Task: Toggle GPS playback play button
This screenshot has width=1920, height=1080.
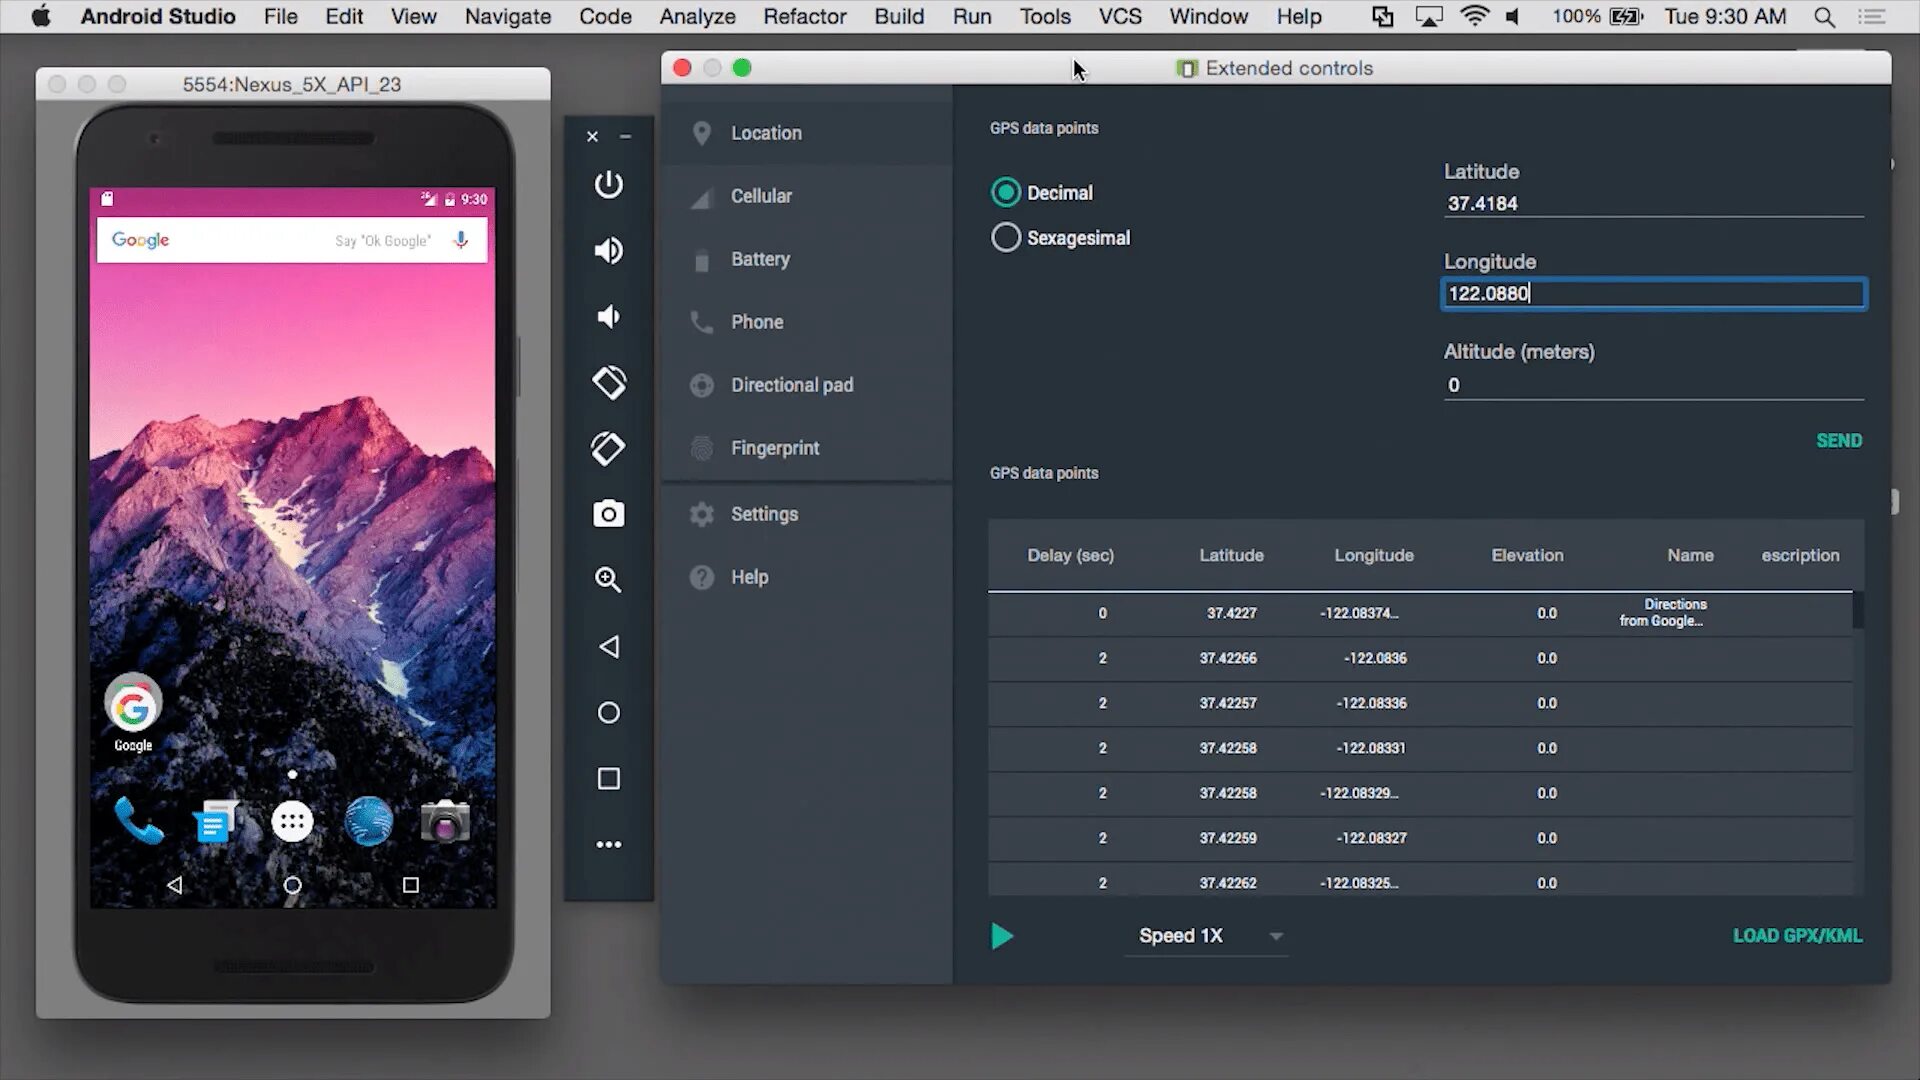Action: point(1002,935)
